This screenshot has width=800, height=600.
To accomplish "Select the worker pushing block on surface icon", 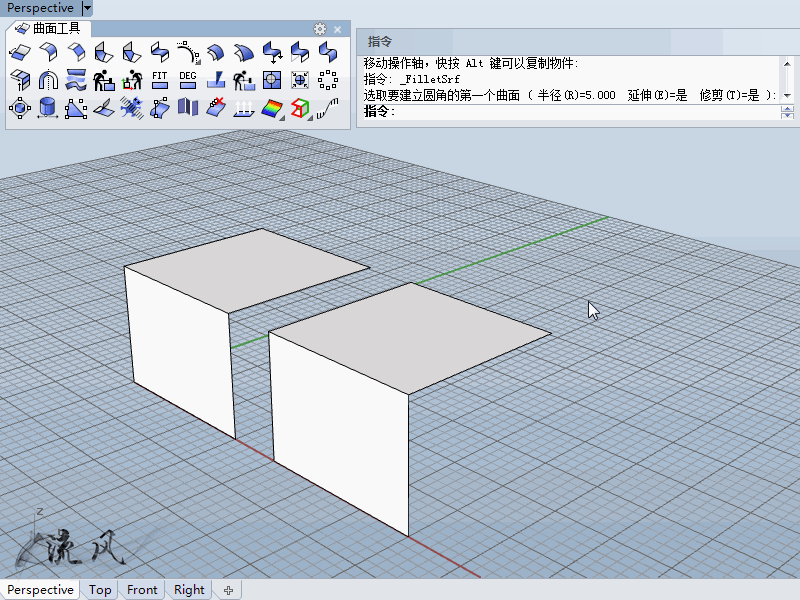I will click(x=244, y=80).
